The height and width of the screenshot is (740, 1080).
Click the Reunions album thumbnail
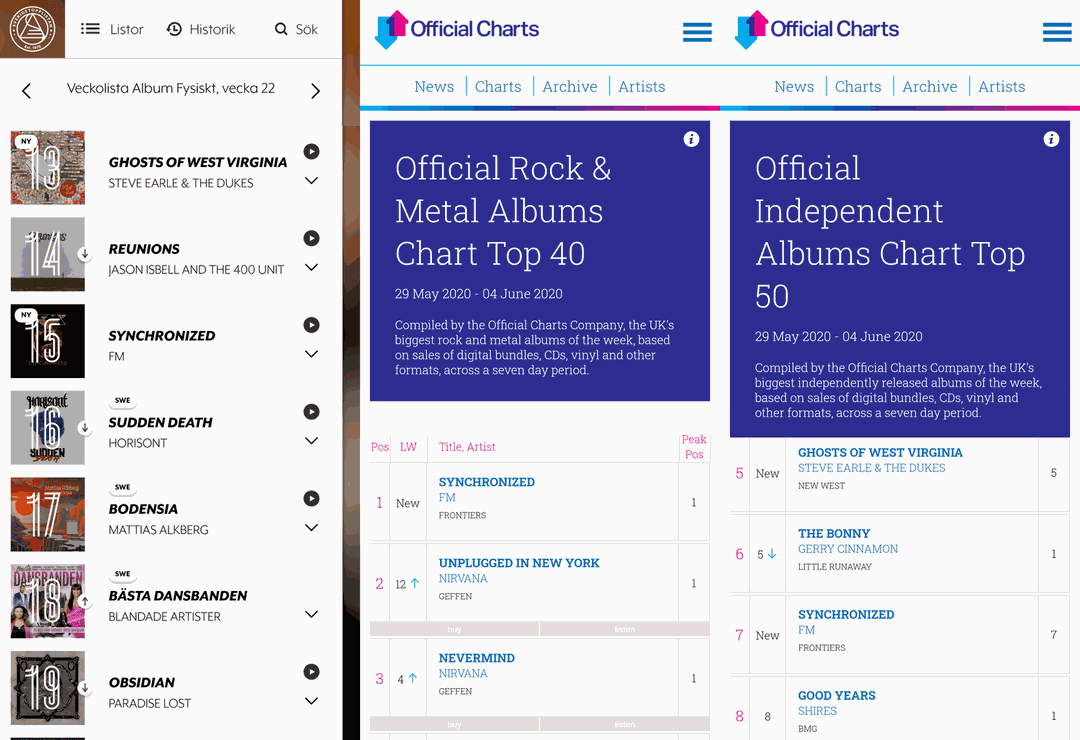click(47, 254)
